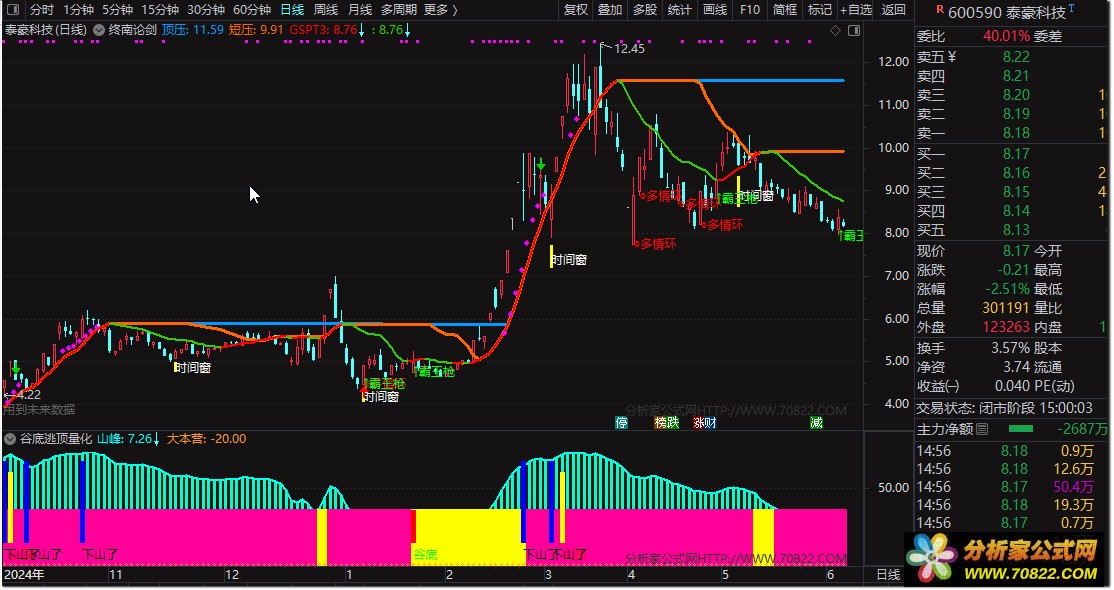Switch to 30分钟 period
The image size is (1114, 590).
(206, 10)
